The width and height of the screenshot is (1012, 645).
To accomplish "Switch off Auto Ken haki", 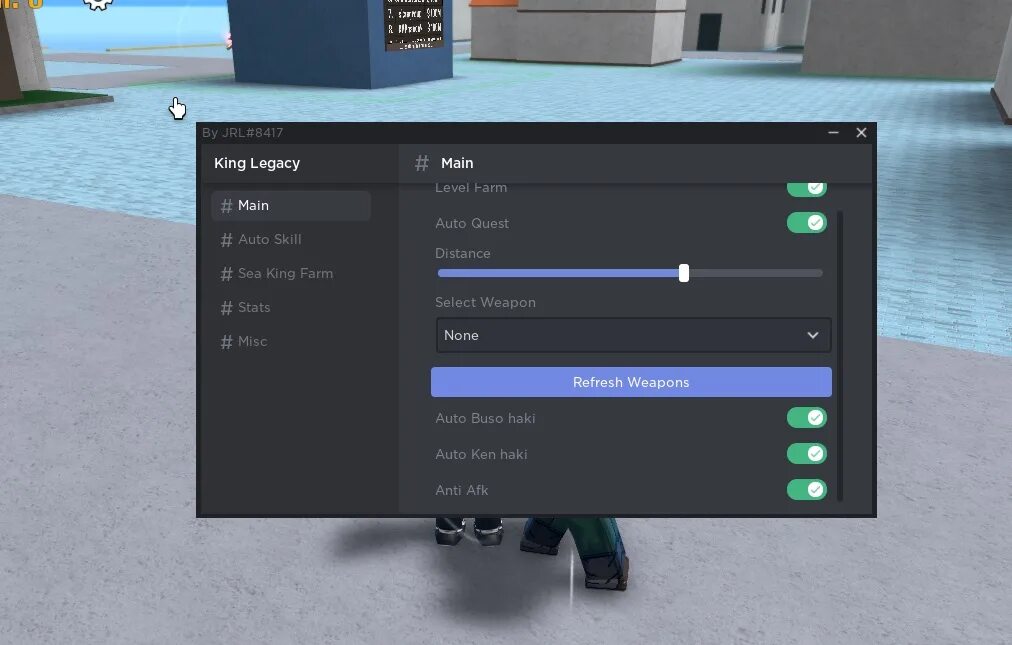I will click(806, 454).
